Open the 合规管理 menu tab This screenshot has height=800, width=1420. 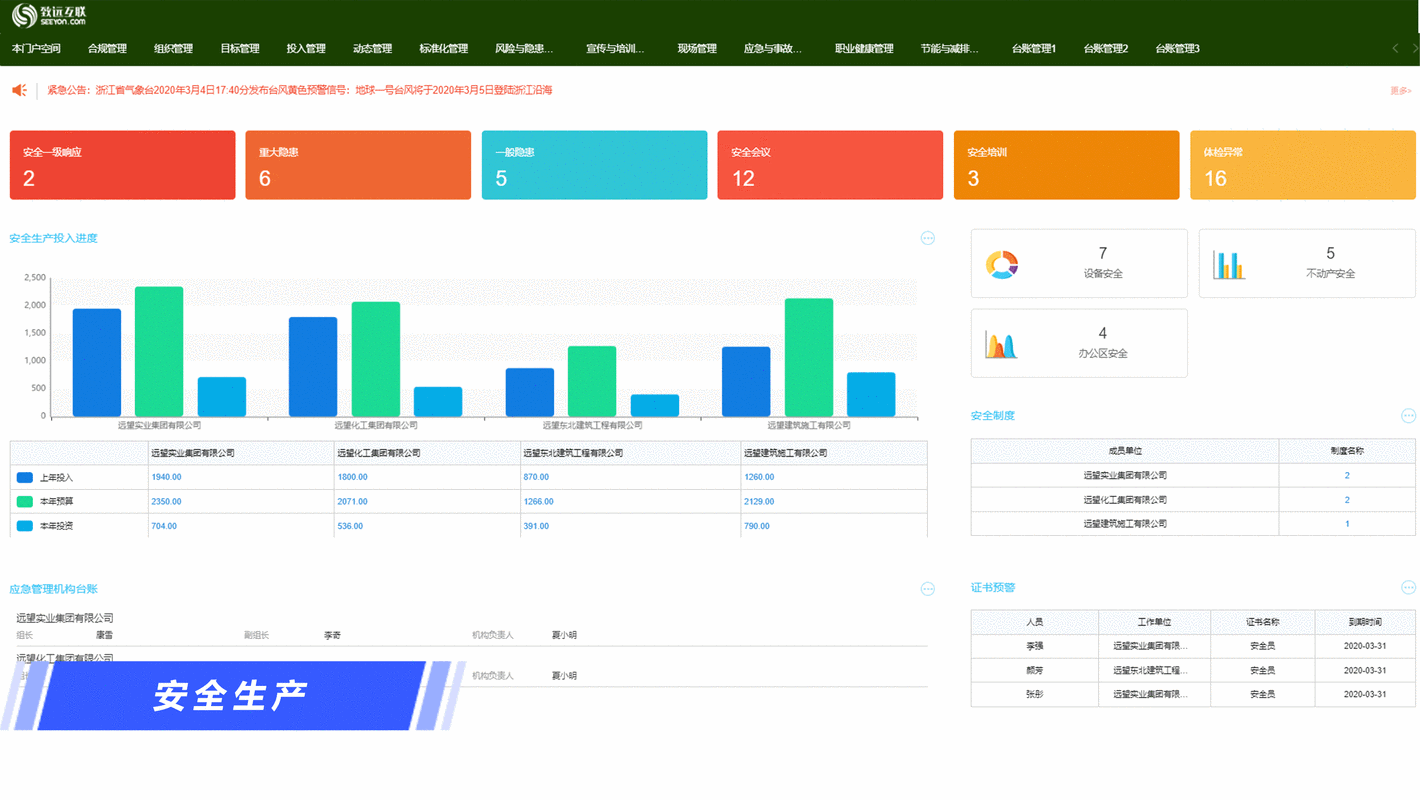click(107, 49)
